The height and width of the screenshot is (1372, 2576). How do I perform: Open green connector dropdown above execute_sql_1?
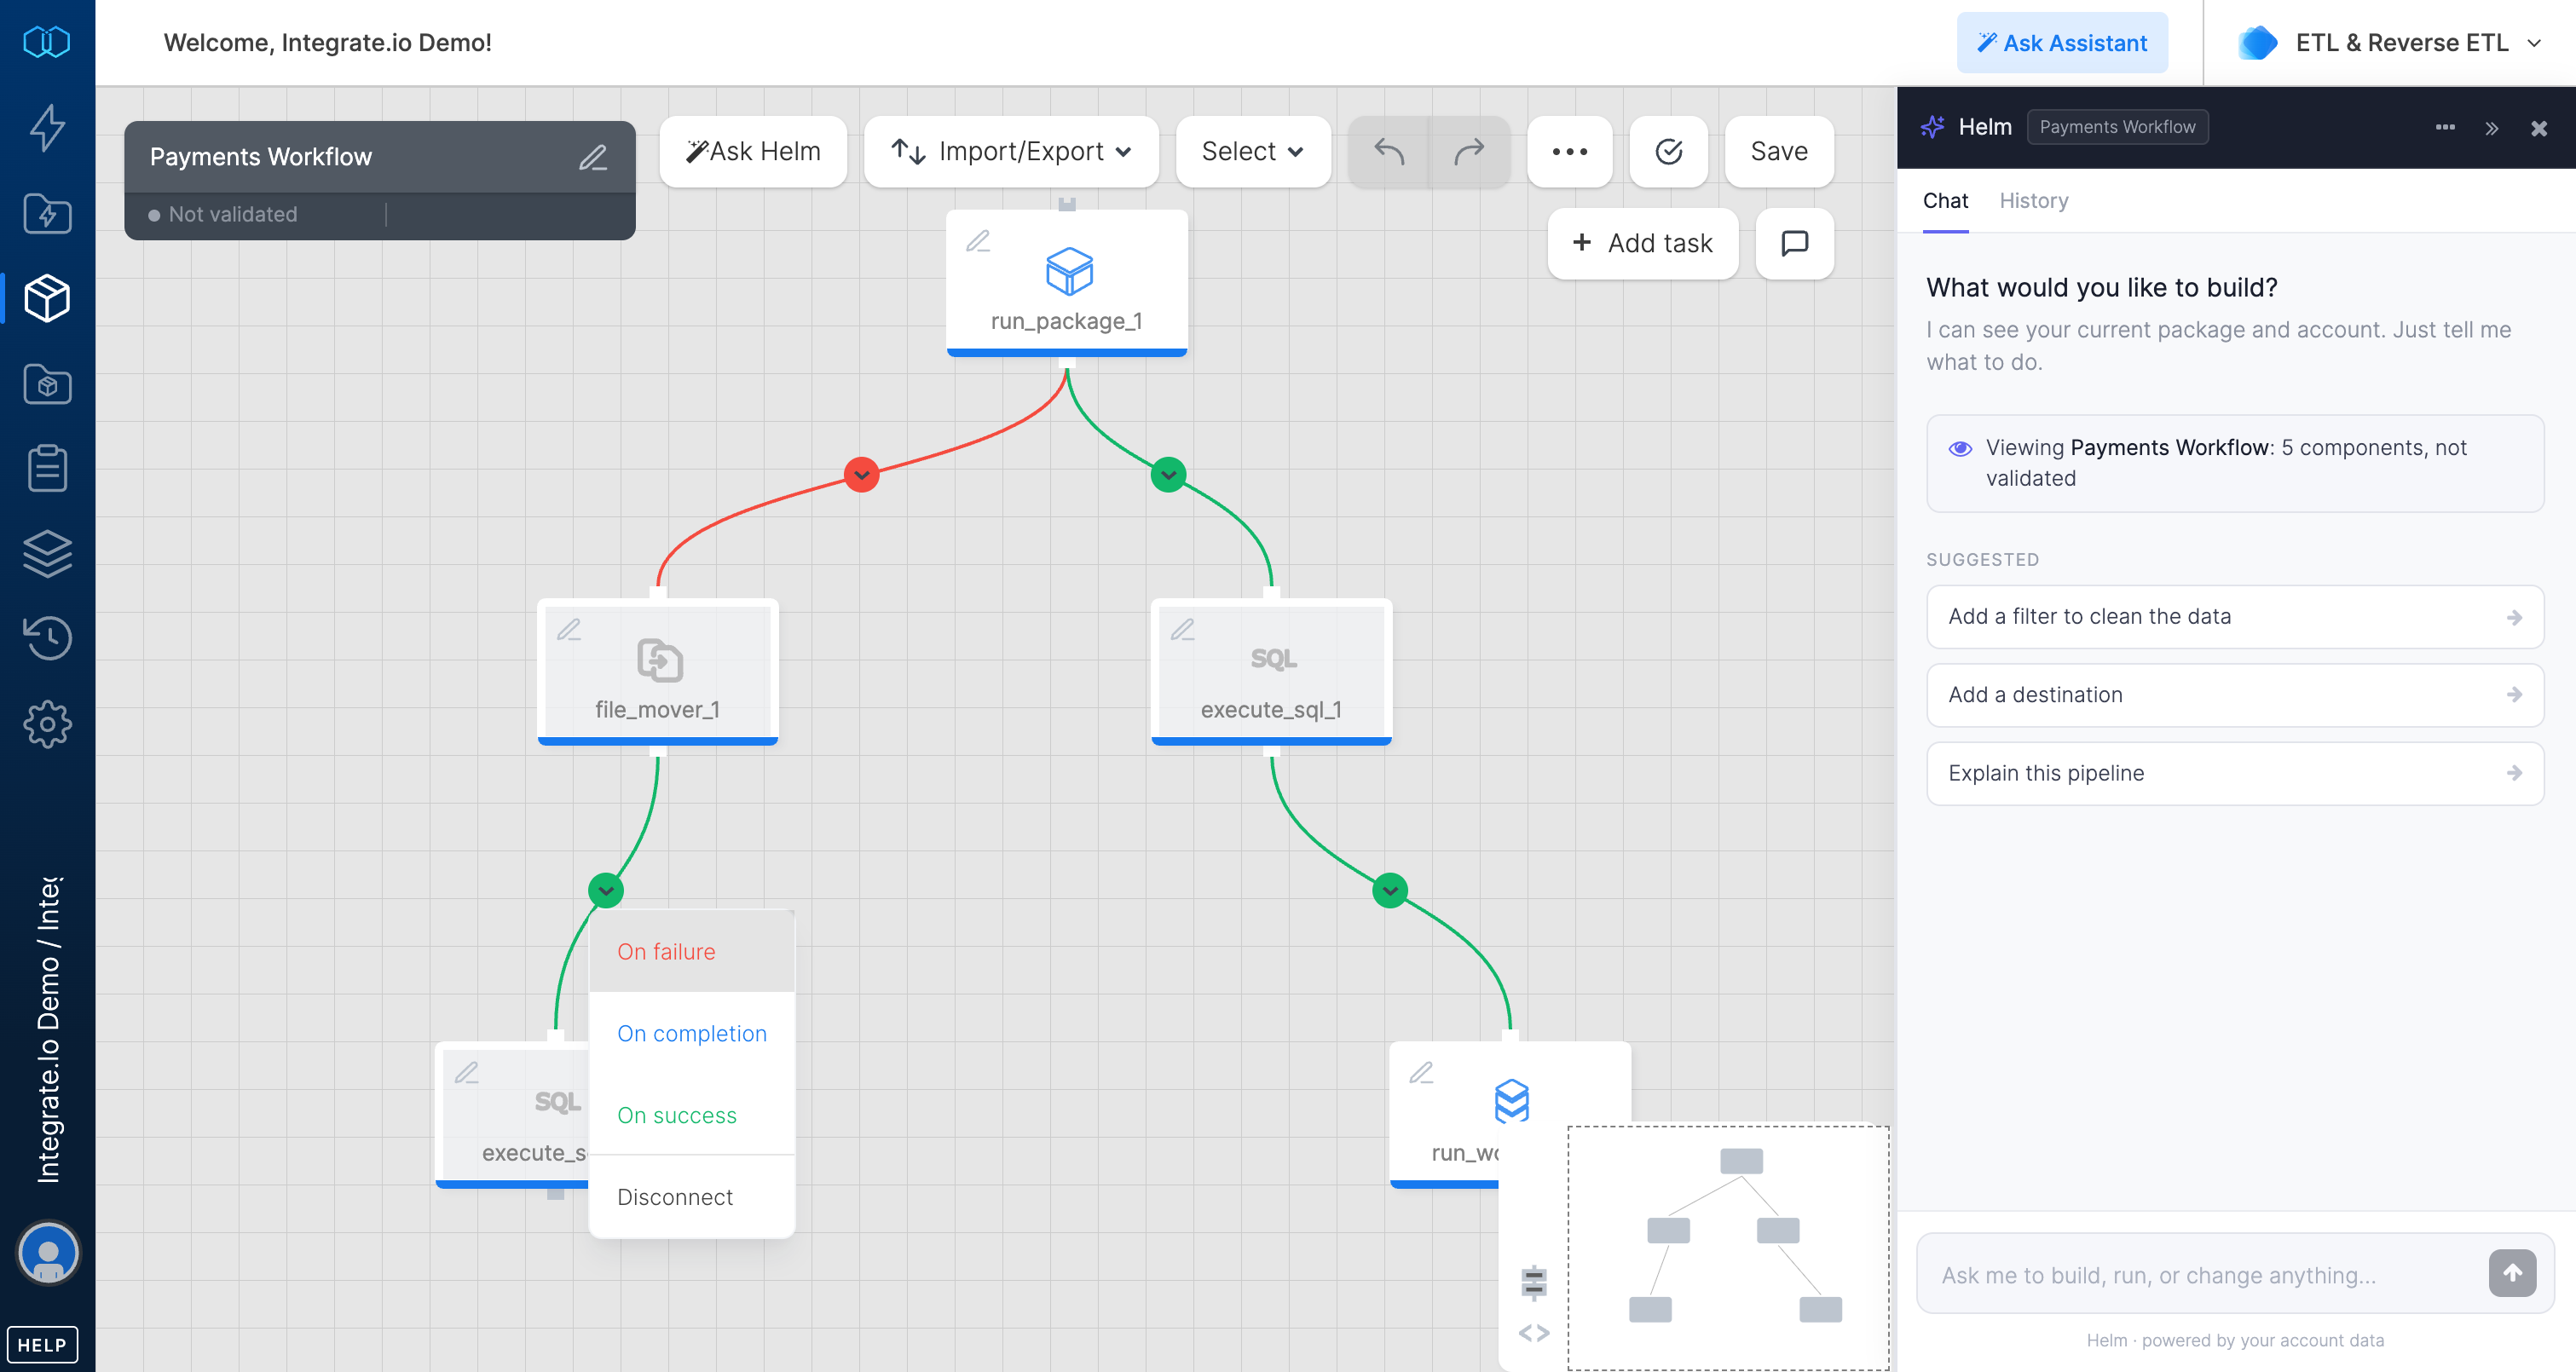pyautogui.click(x=1168, y=474)
